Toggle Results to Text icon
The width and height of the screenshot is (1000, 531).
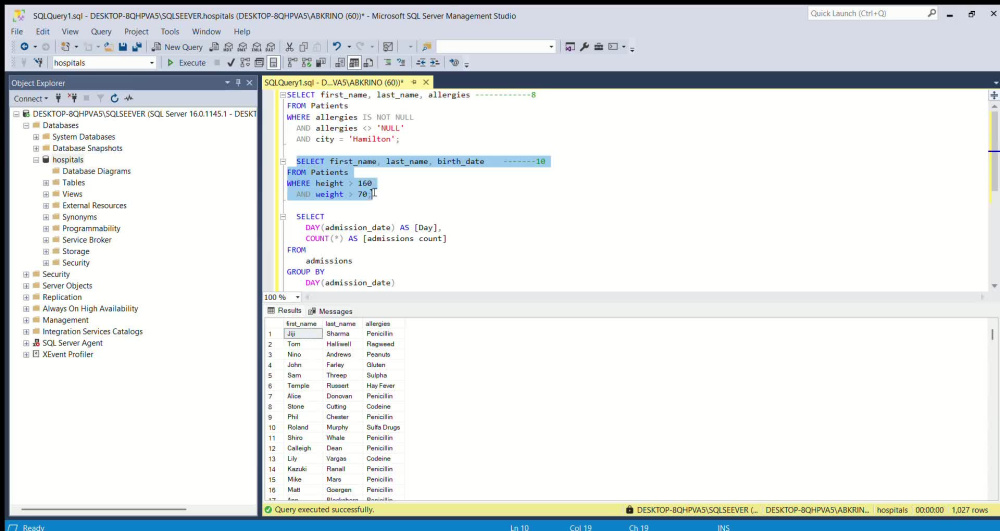(340, 62)
